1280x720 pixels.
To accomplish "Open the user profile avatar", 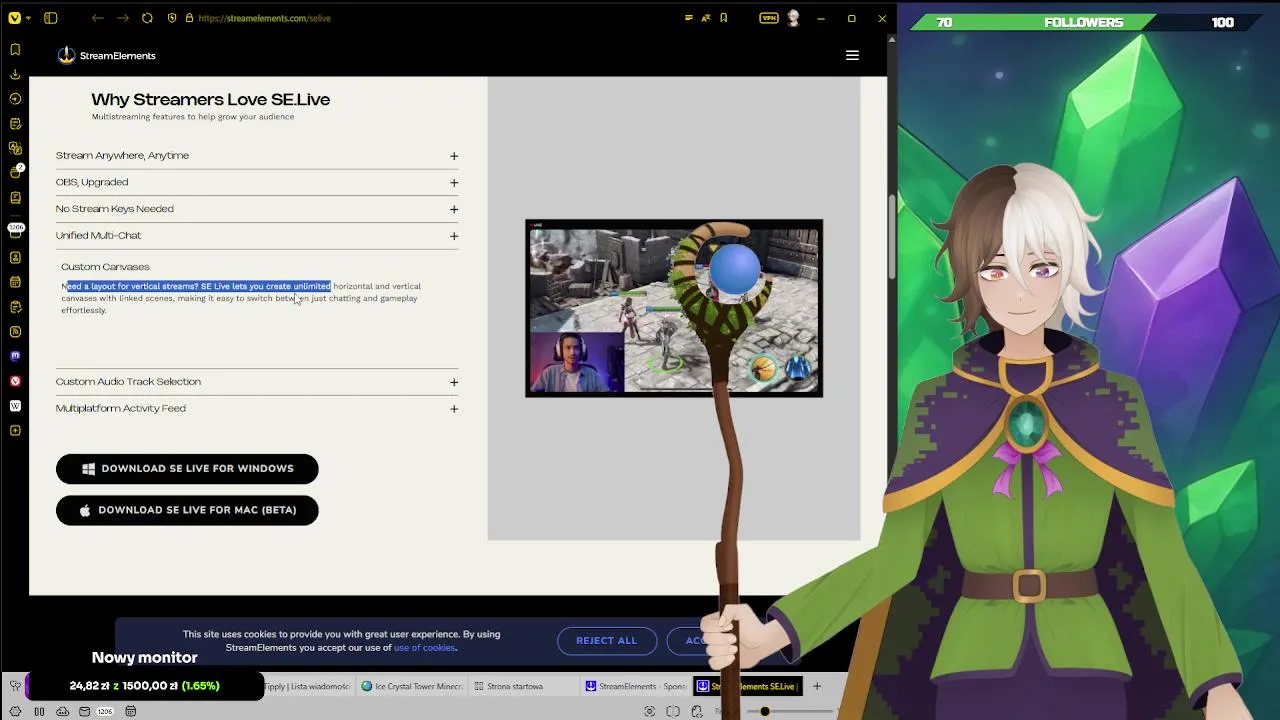I will [794, 18].
